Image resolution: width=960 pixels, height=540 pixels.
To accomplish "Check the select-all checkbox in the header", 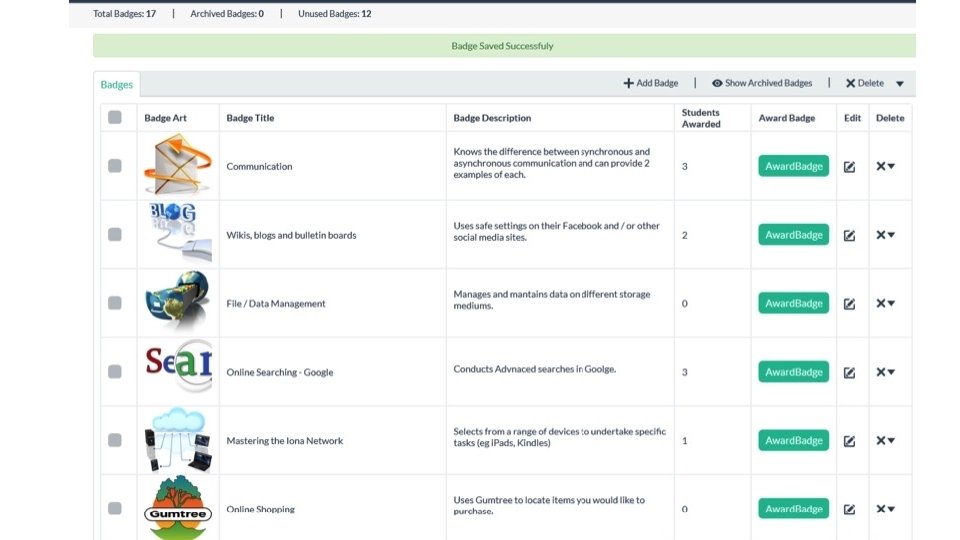I will coord(115,117).
